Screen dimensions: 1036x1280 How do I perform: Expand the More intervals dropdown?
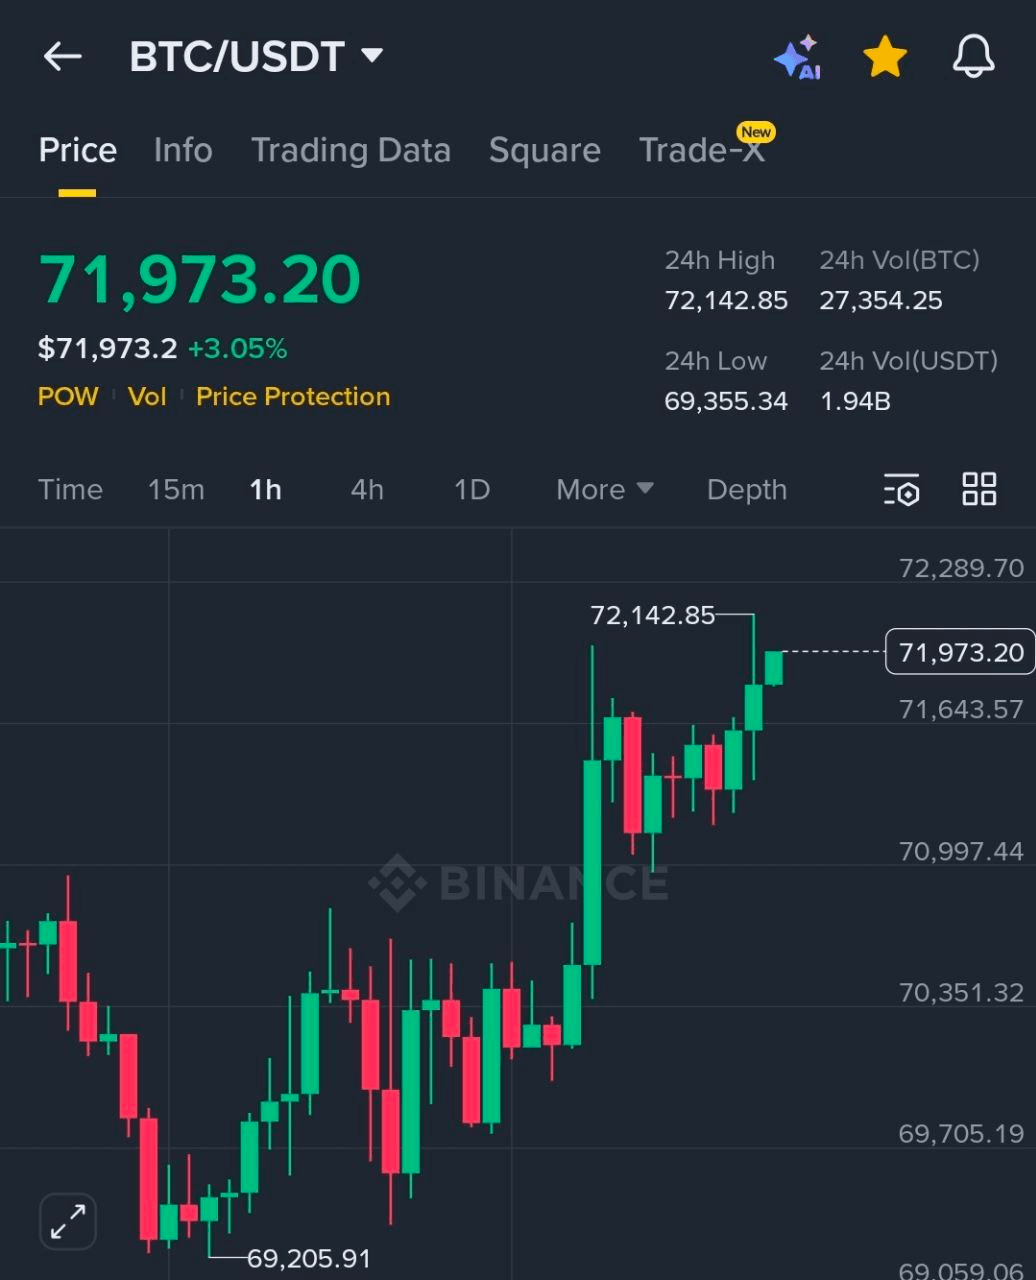point(604,490)
